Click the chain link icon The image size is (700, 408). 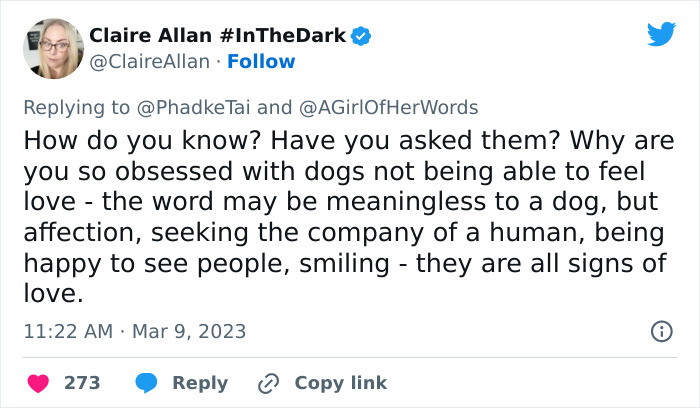(x=269, y=383)
